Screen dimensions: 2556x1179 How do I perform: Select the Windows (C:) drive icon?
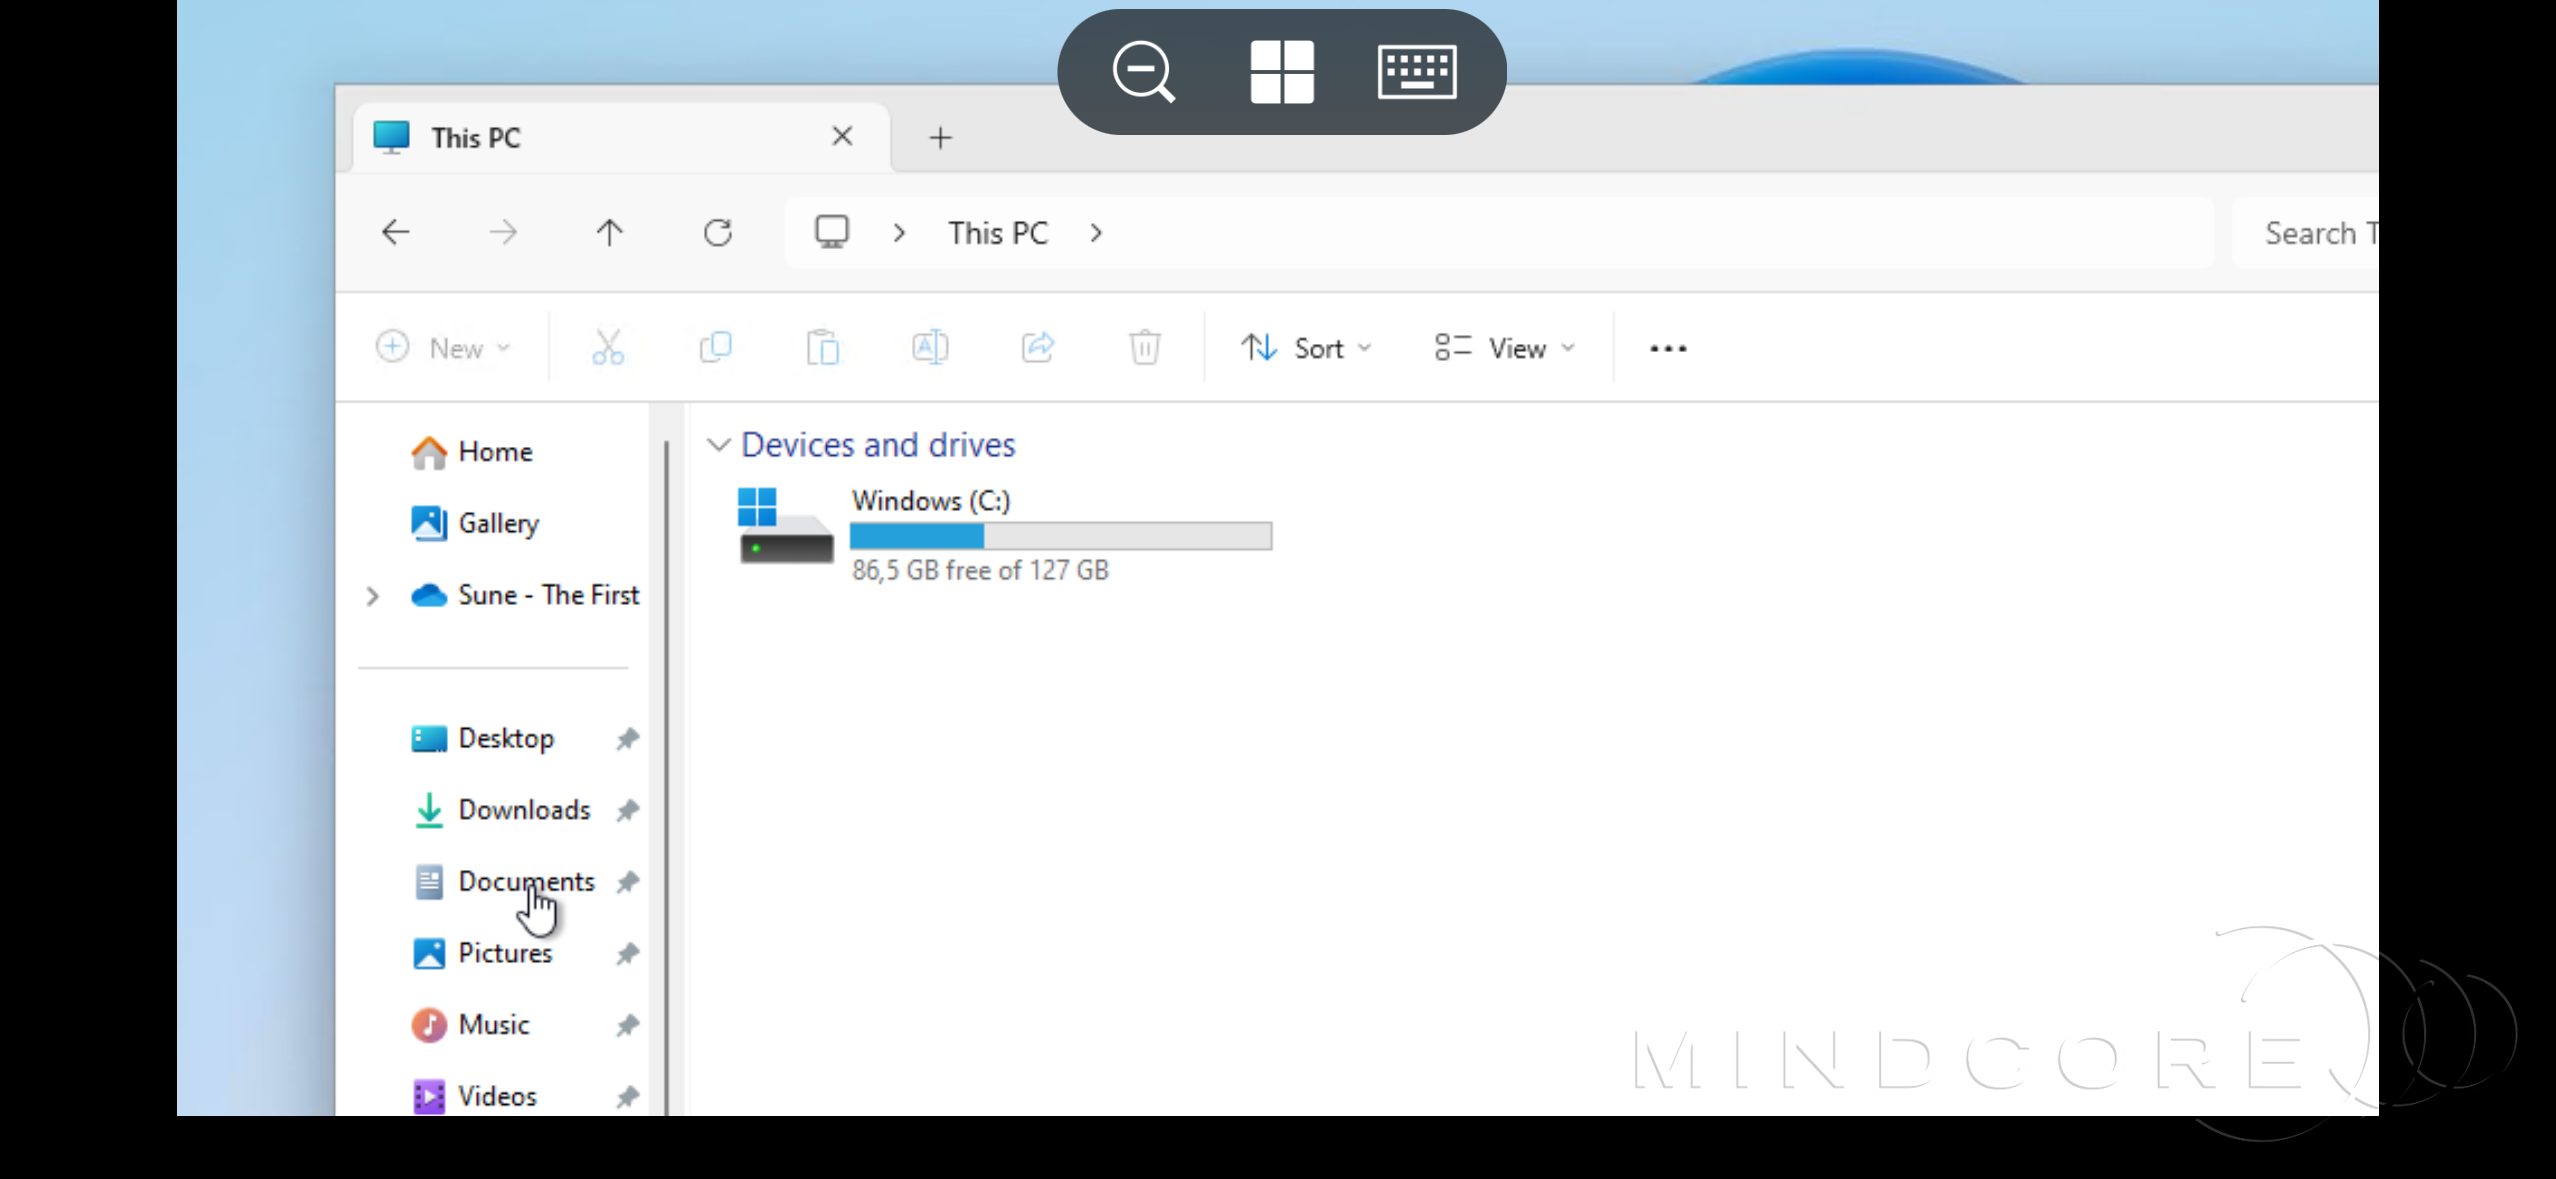click(x=784, y=527)
